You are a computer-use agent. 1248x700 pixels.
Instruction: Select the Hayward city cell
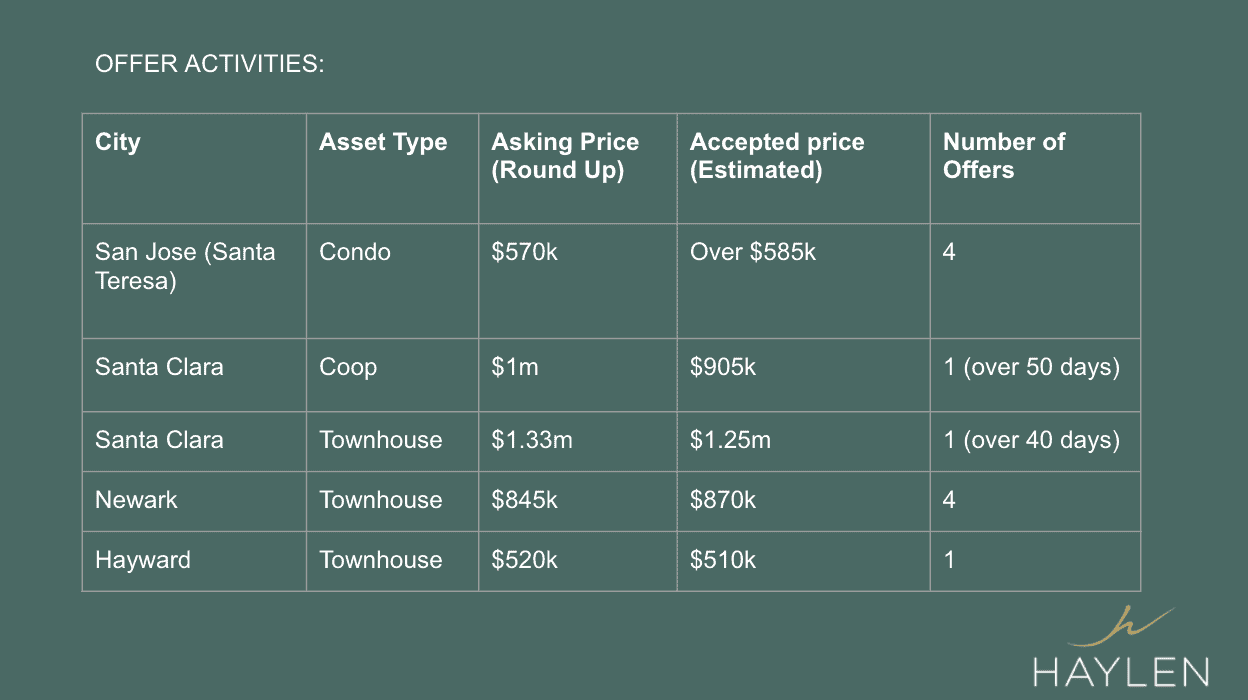tap(194, 561)
